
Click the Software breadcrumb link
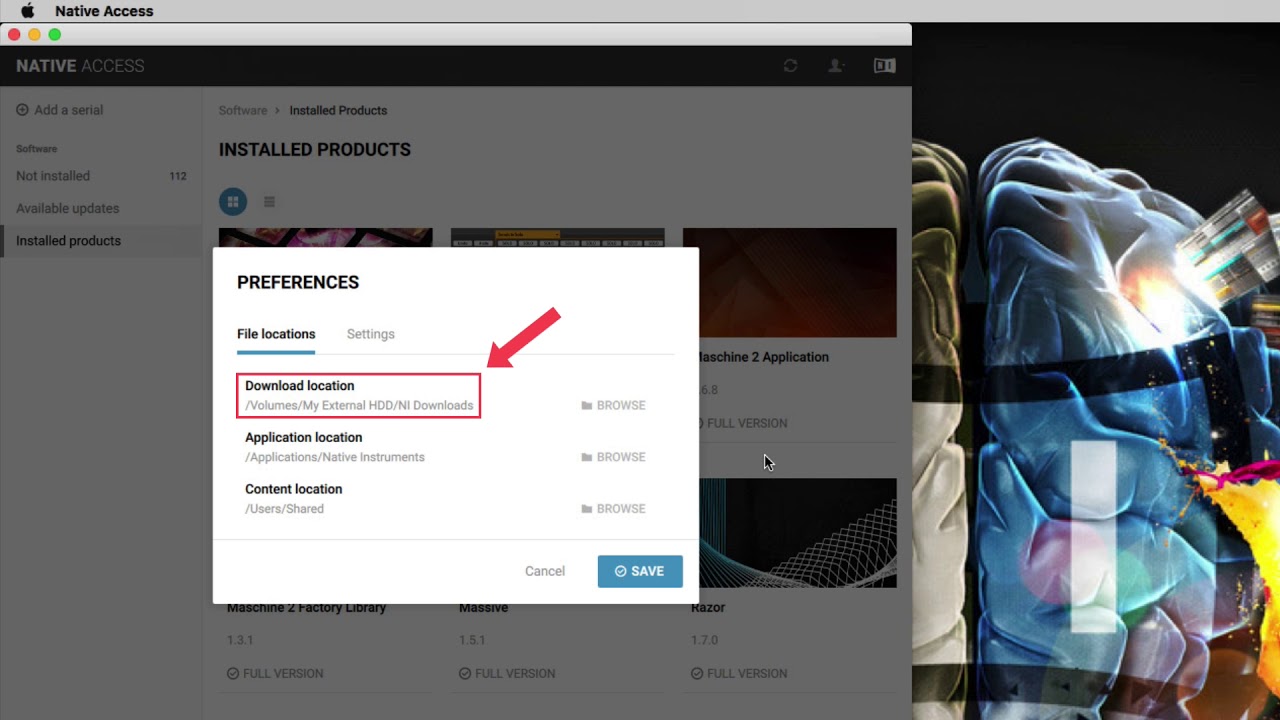point(243,110)
